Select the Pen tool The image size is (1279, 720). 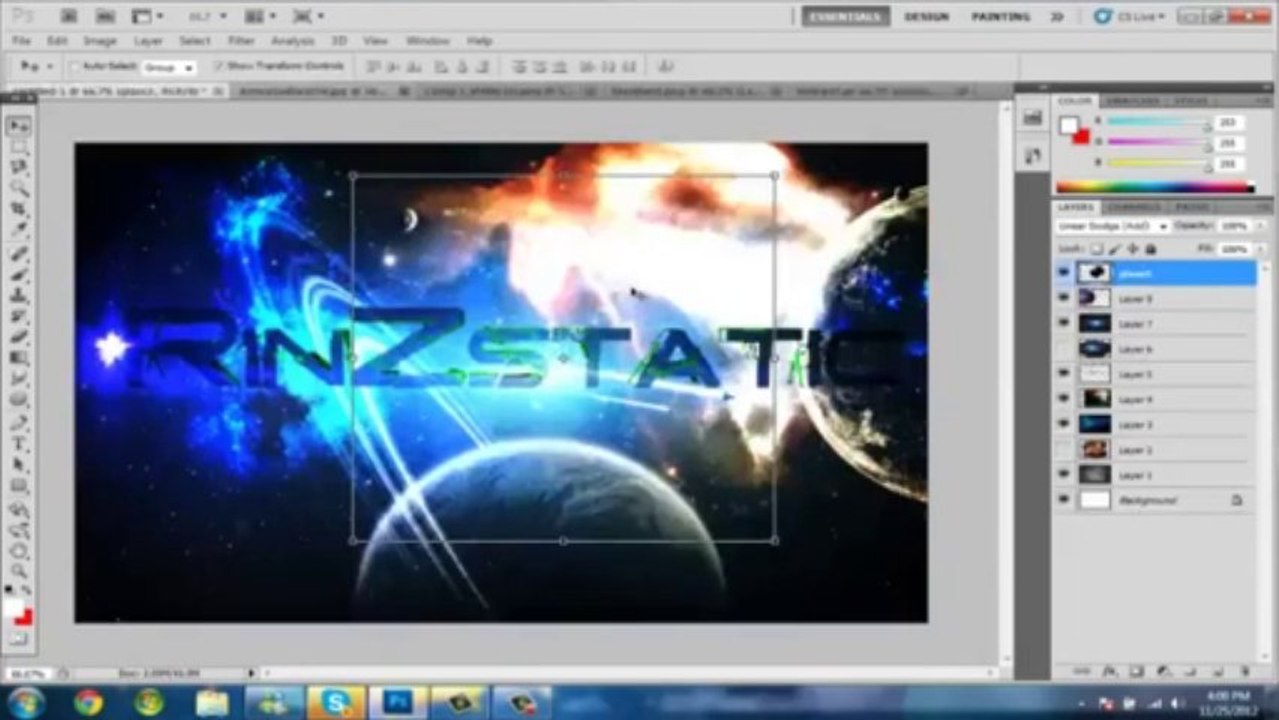pyautogui.click(x=19, y=424)
